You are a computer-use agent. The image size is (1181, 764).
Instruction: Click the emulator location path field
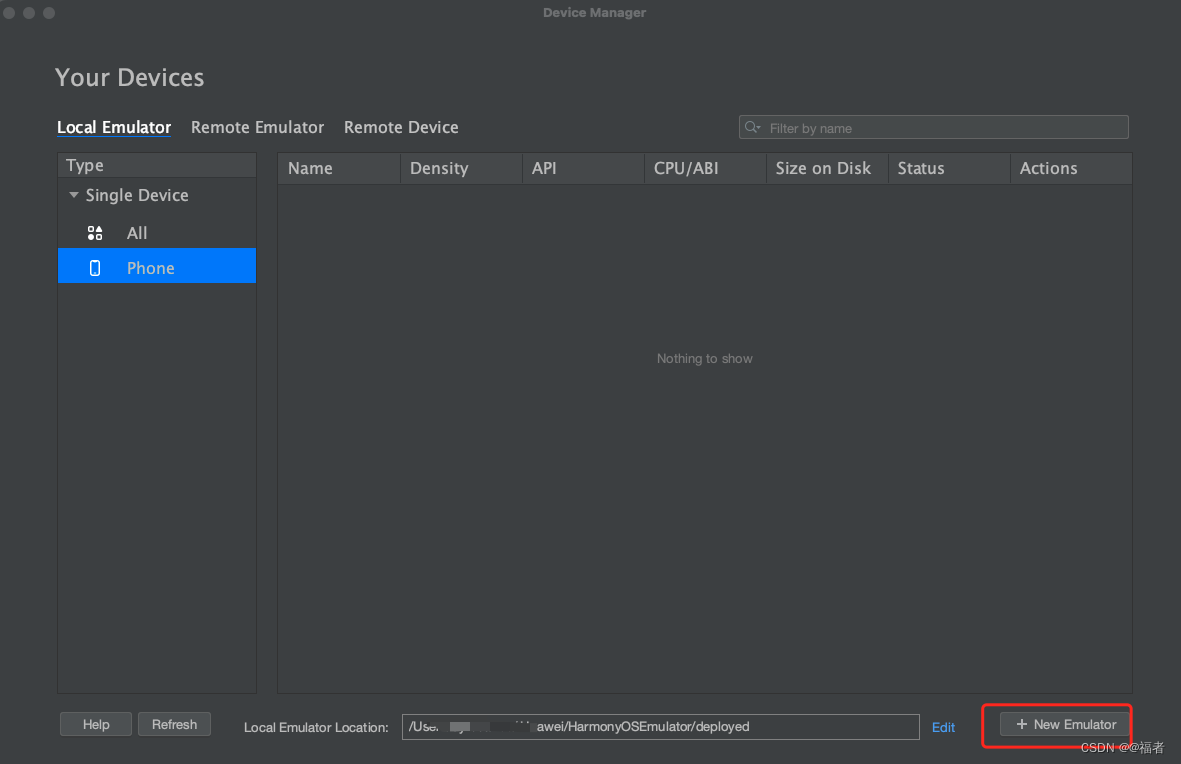(x=661, y=727)
